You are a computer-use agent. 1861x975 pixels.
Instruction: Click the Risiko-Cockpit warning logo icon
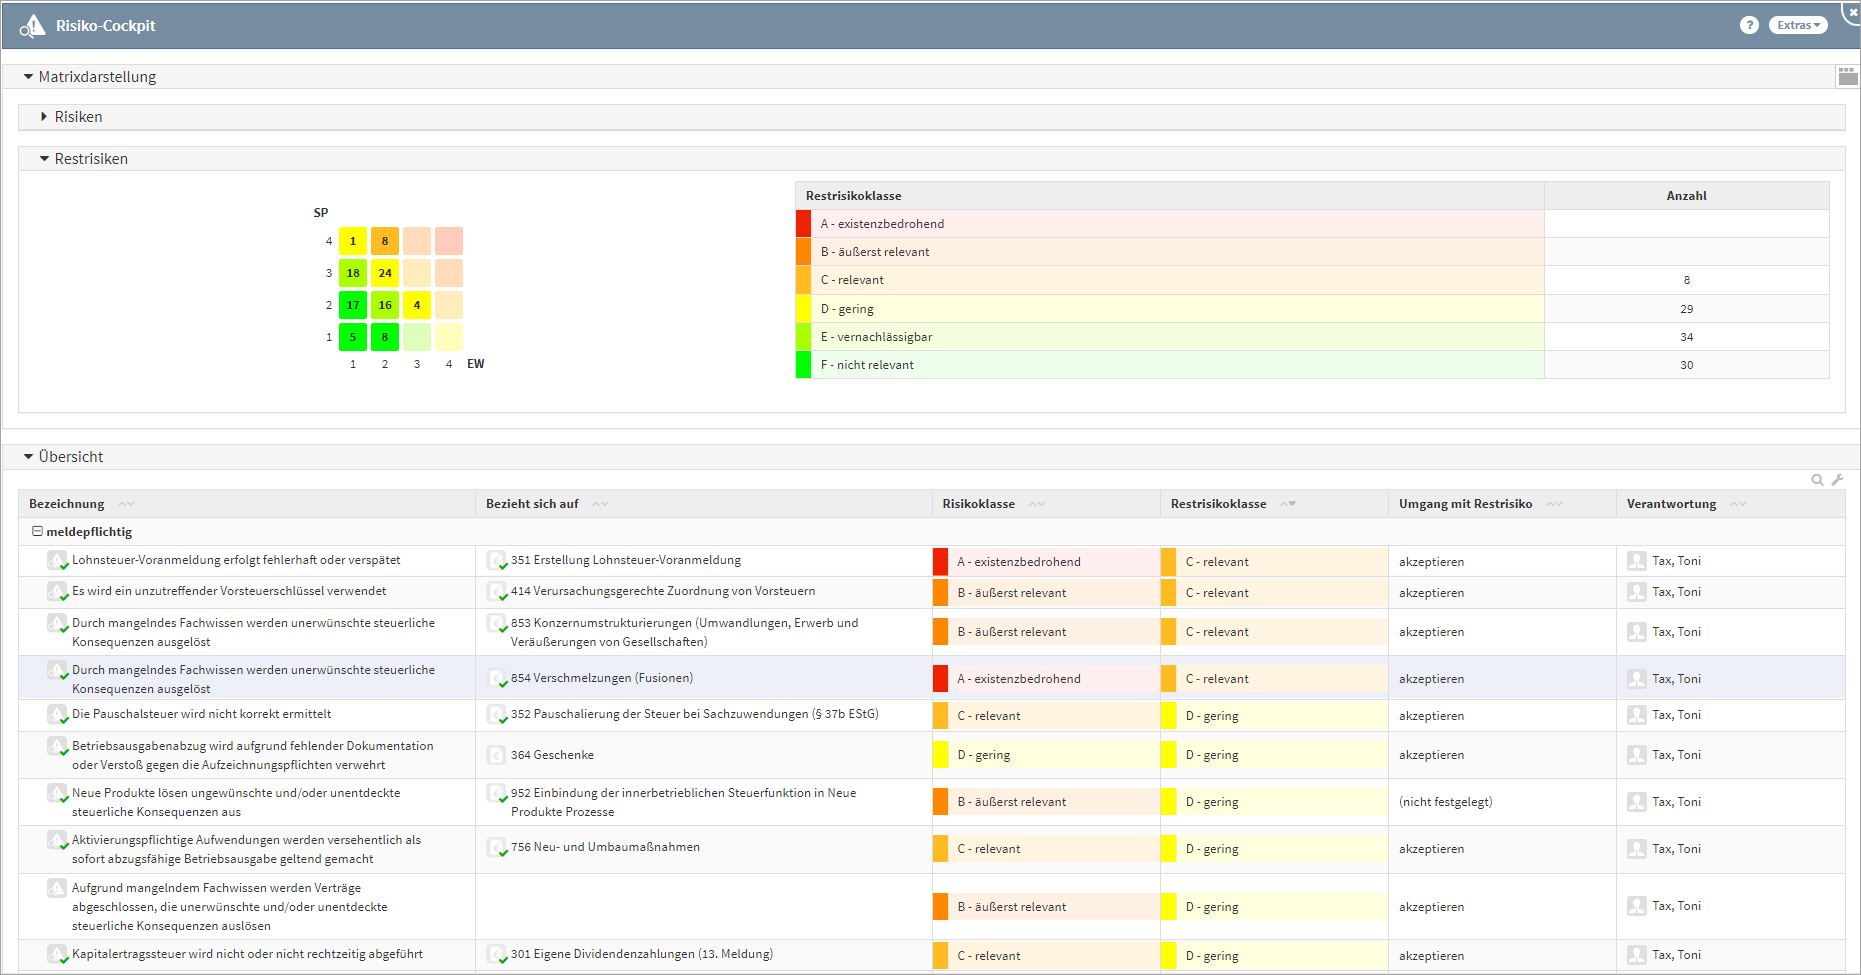(32, 26)
